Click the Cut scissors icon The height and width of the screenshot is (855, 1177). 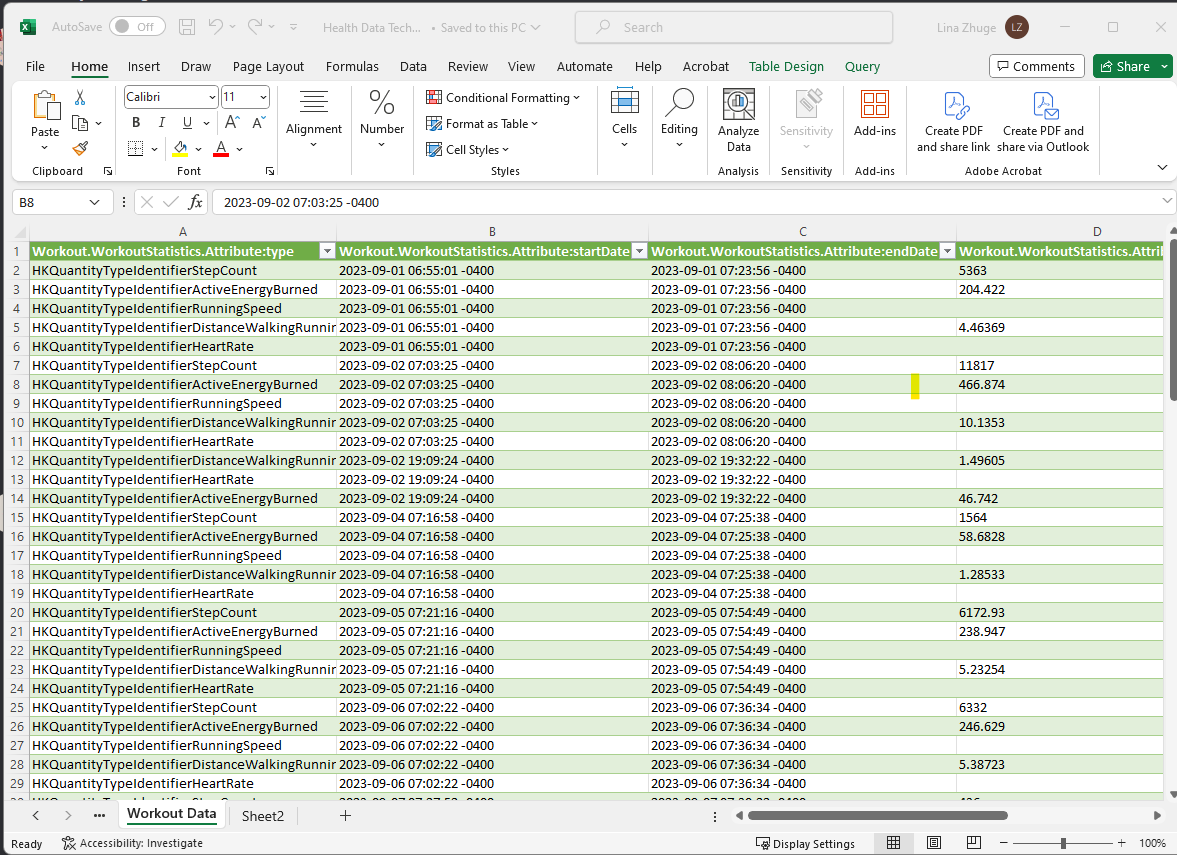pyautogui.click(x=80, y=98)
